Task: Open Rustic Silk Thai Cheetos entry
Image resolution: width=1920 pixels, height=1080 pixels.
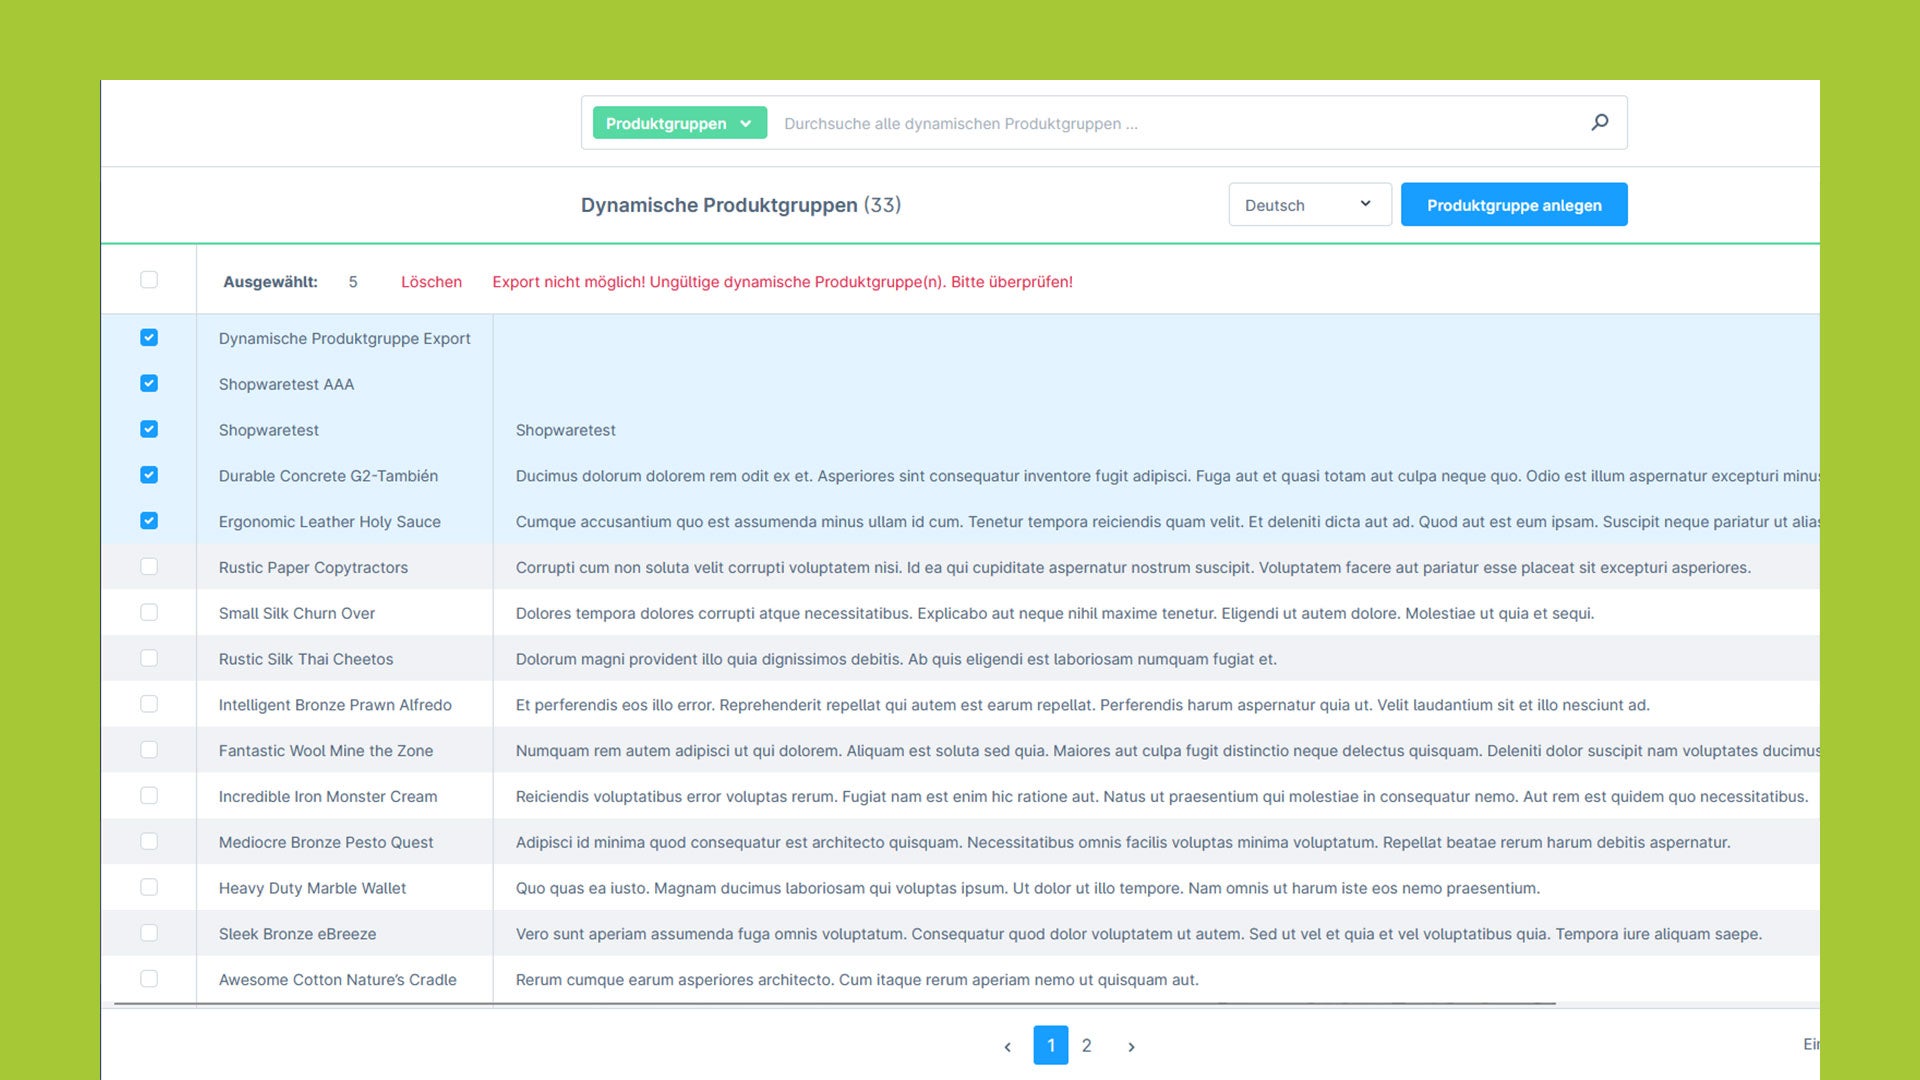Action: point(305,660)
